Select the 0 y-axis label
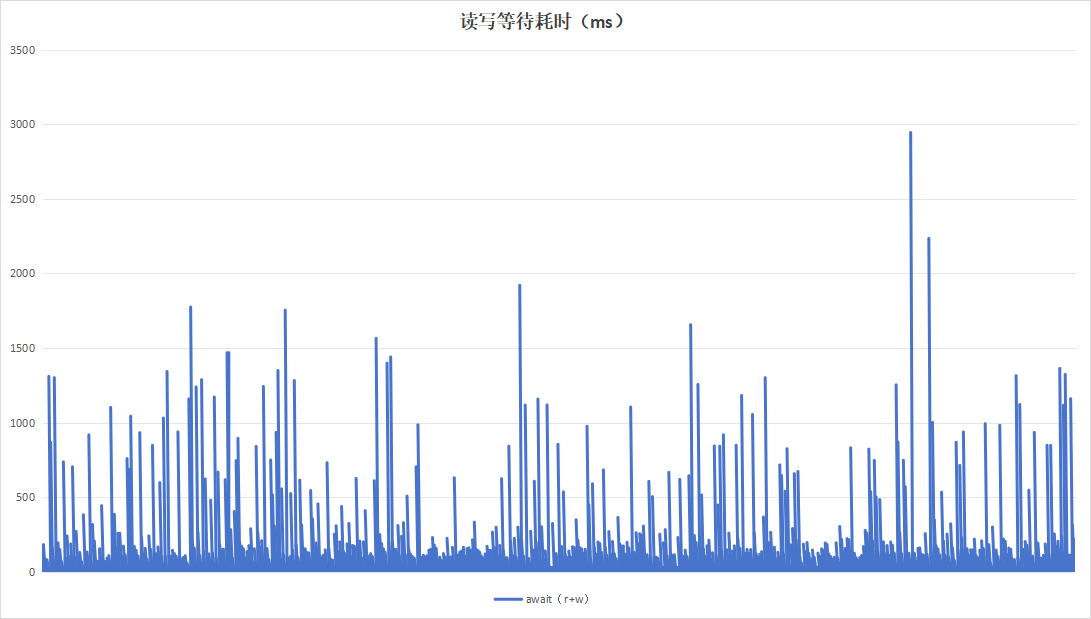1091x619 pixels. pos(32,572)
